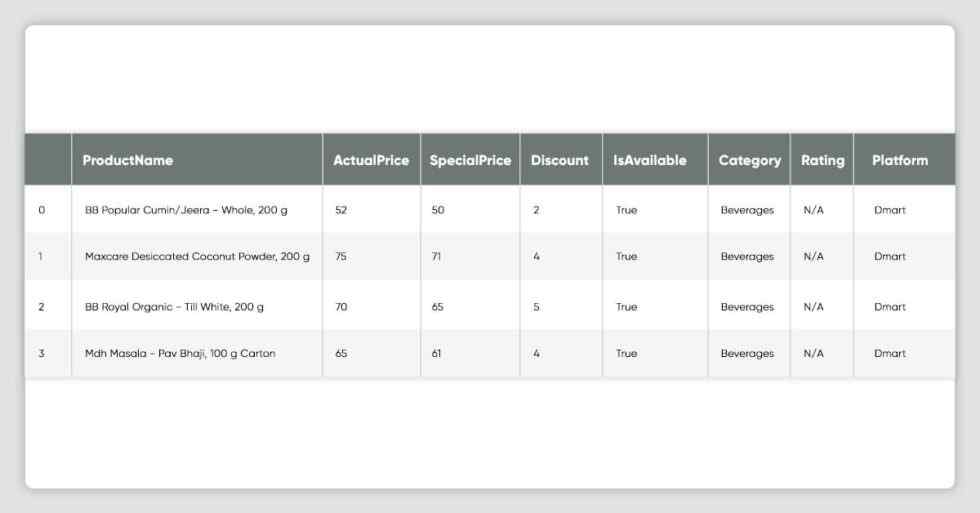This screenshot has height=513, width=980.
Task: Click N/A rating in BB Royal row
Action: point(813,307)
